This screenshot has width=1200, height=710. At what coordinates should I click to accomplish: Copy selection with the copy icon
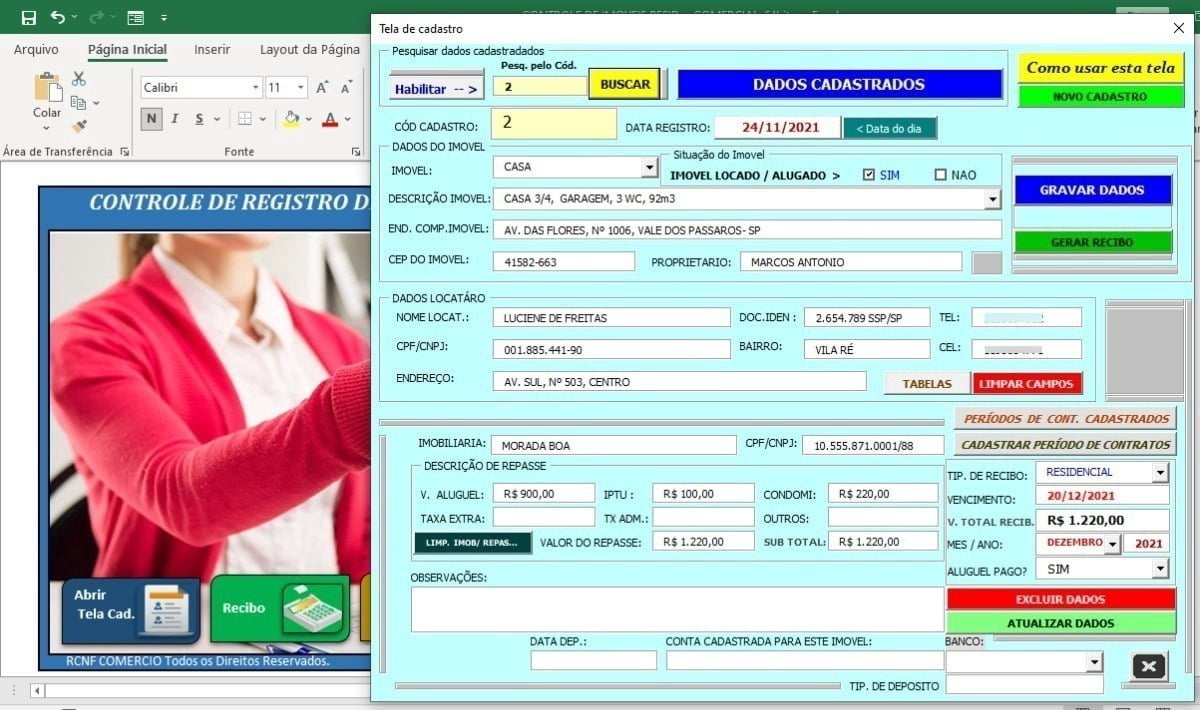click(x=79, y=102)
